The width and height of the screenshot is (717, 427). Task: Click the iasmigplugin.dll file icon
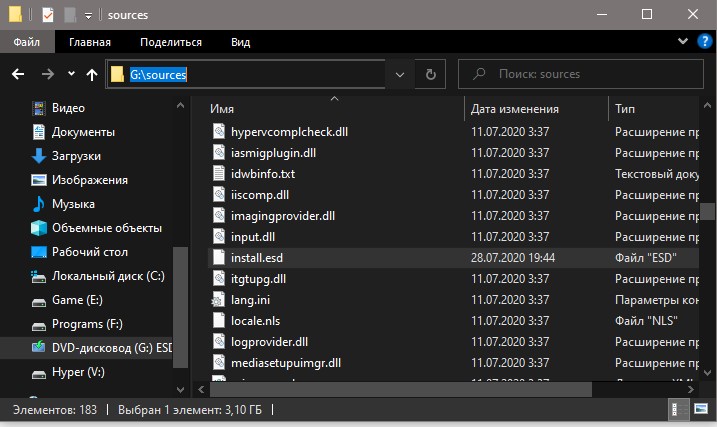pos(219,153)
